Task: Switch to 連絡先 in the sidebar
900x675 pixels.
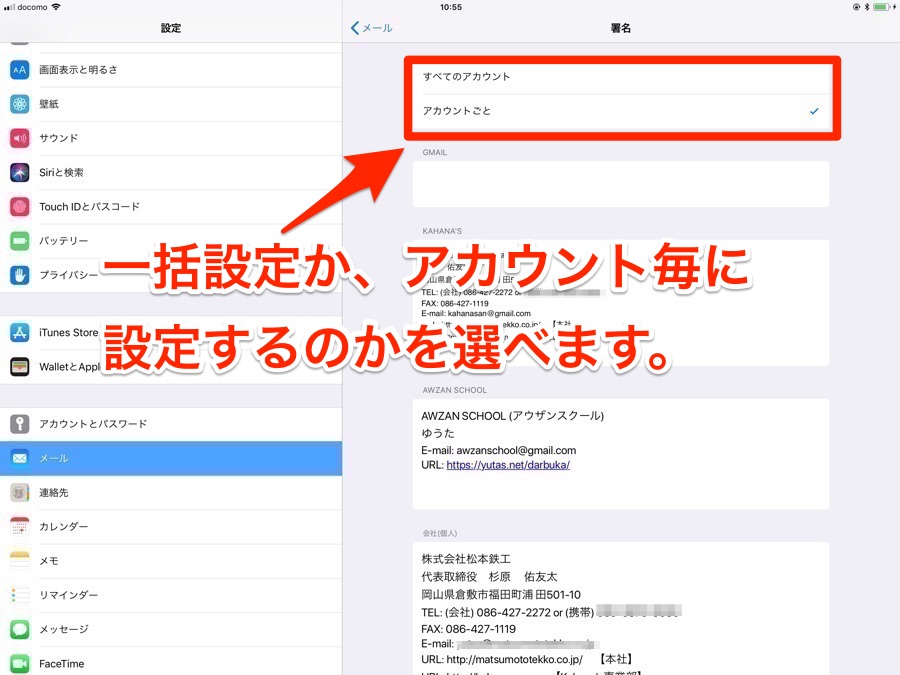Action: (170, 492)
